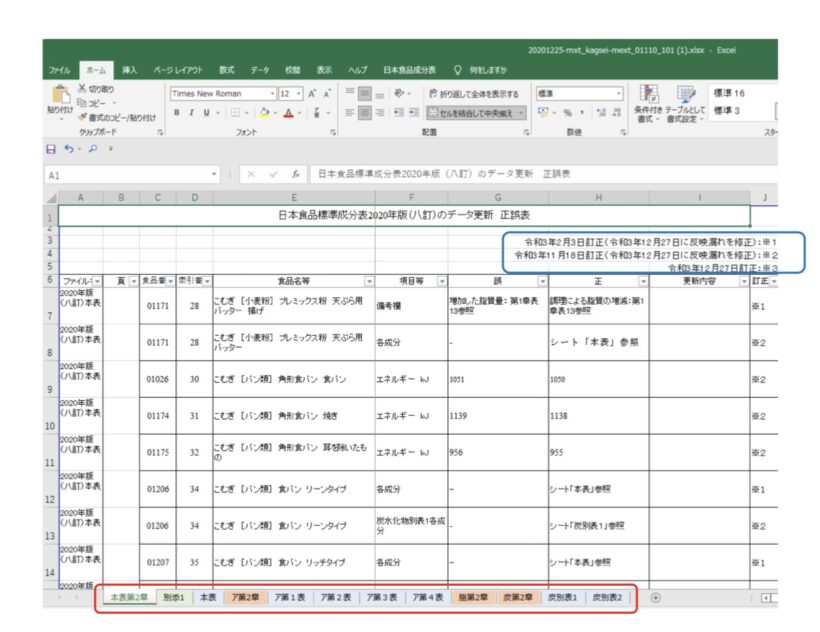Switch to the 別添1 sheet tab

tap(174, 597)
